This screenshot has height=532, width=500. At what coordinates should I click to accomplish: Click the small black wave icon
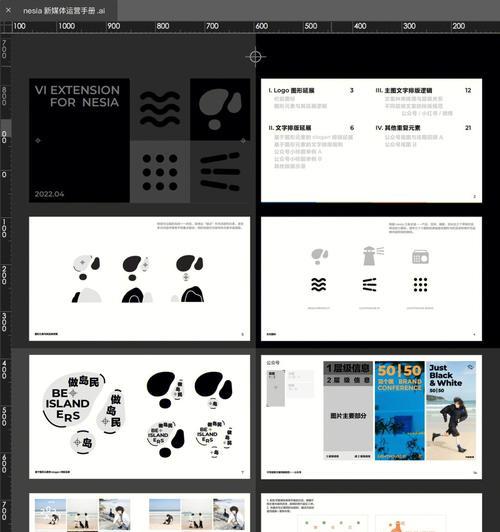point(319,285)
